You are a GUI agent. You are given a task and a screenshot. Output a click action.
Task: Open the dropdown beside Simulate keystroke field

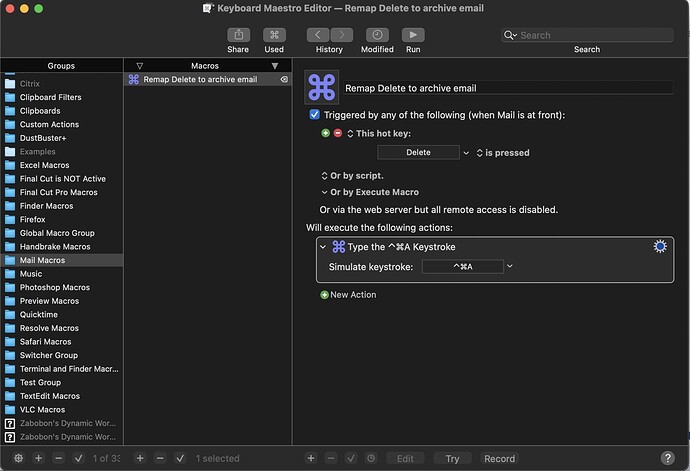pos(510,266)
